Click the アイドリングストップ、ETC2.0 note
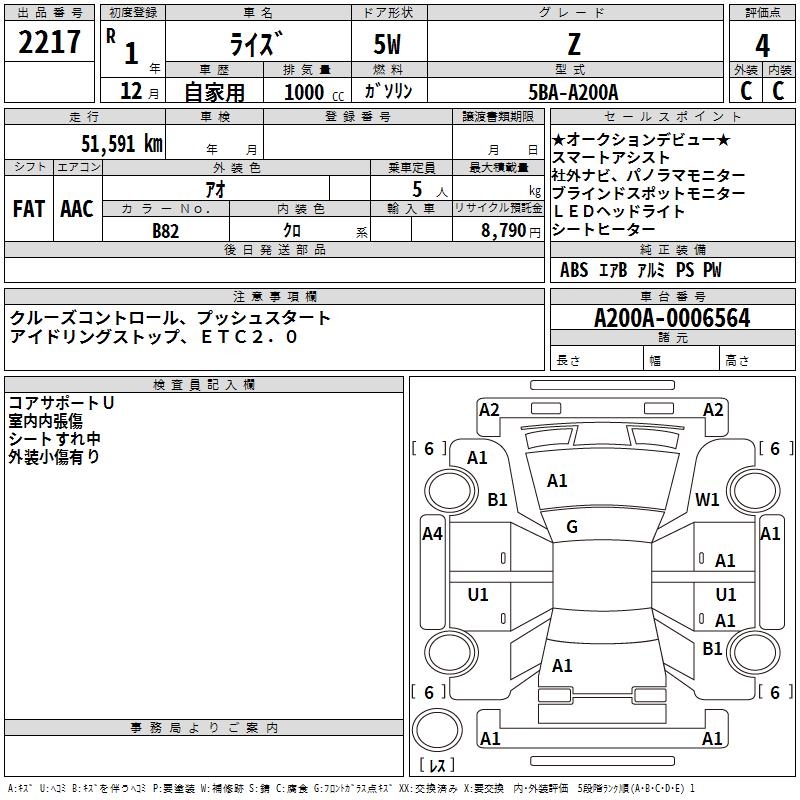 [154, 336]
